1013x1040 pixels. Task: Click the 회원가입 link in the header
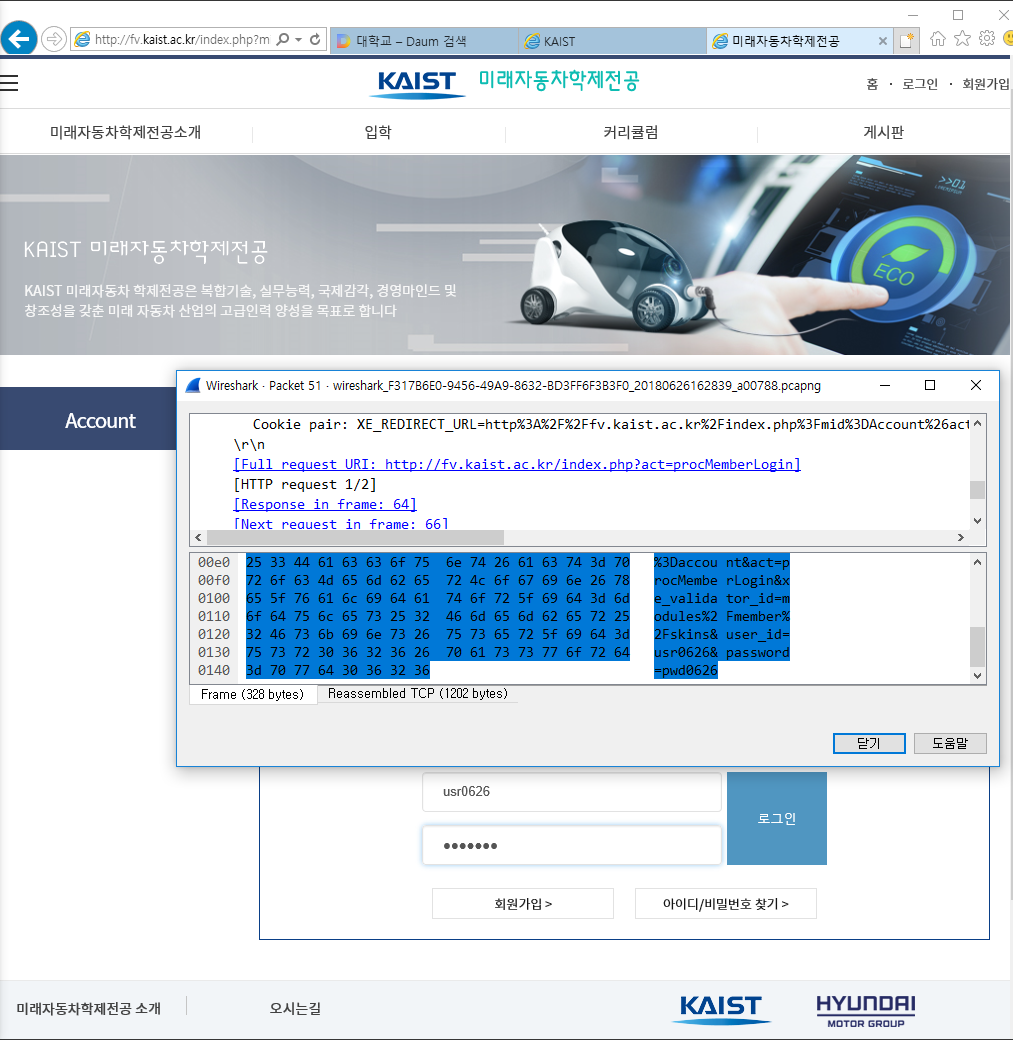tap(985, 84)
